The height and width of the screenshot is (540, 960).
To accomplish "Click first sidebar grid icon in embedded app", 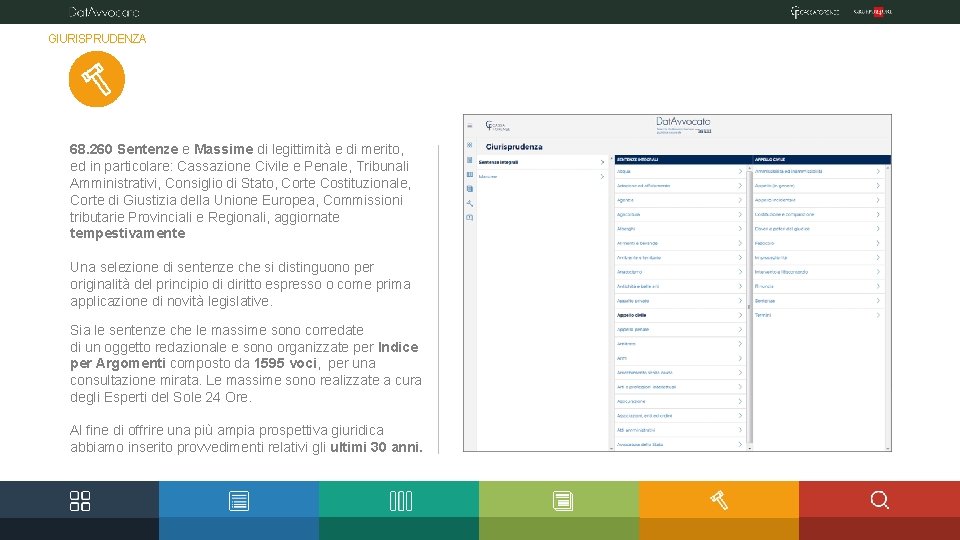I will pyautogui.click(x=470, y=145).
